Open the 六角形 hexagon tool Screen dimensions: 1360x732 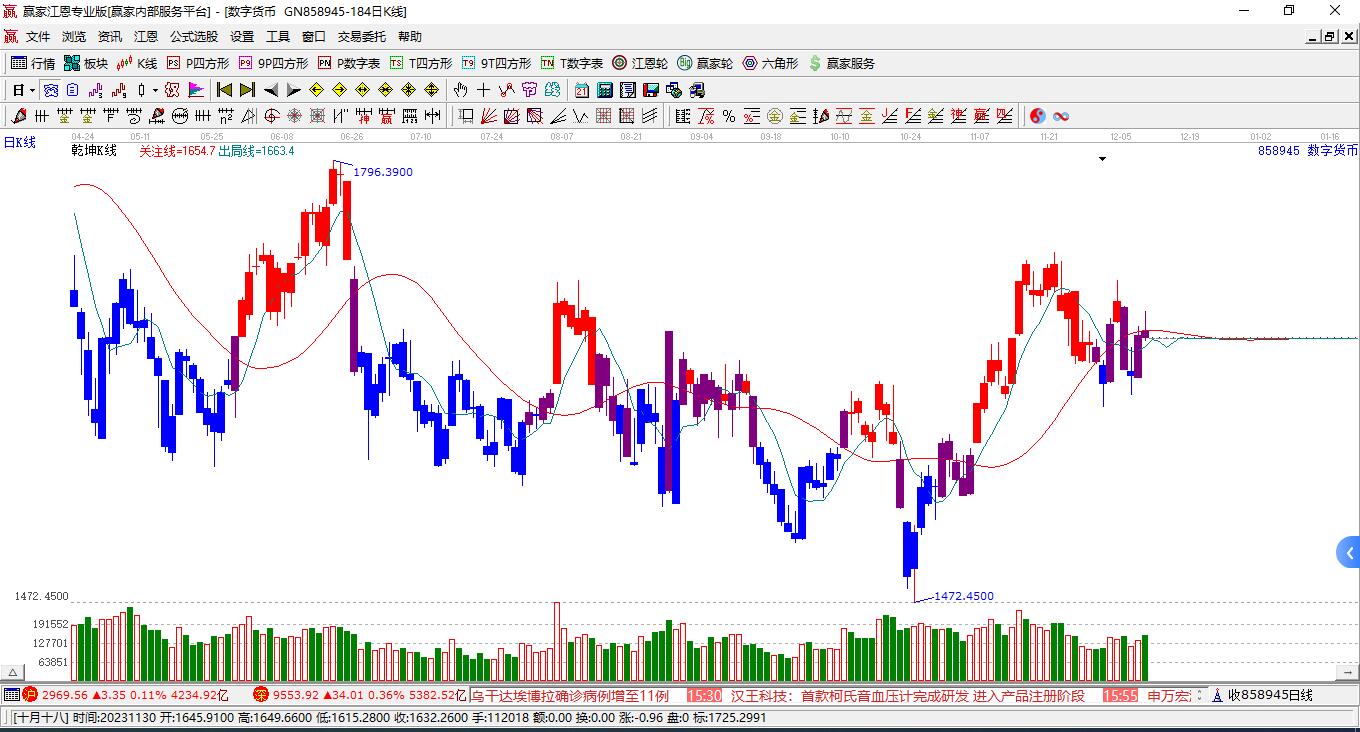pos(770,63)
